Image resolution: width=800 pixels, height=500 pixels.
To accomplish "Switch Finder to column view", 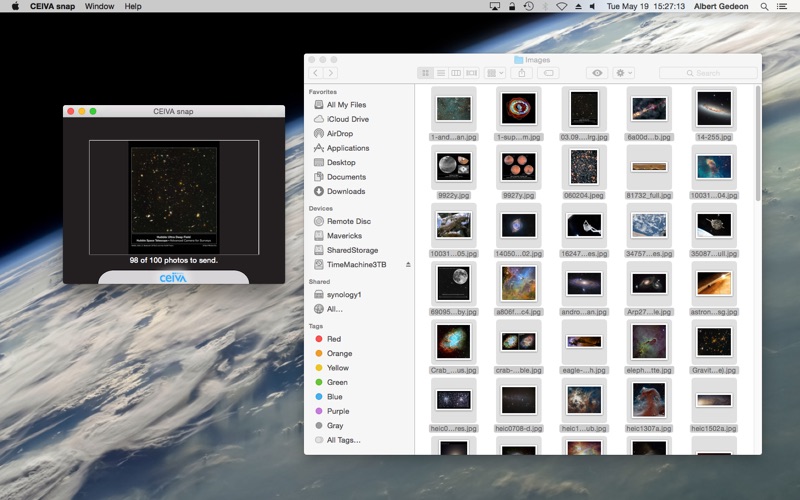I will tap(456, 73).
